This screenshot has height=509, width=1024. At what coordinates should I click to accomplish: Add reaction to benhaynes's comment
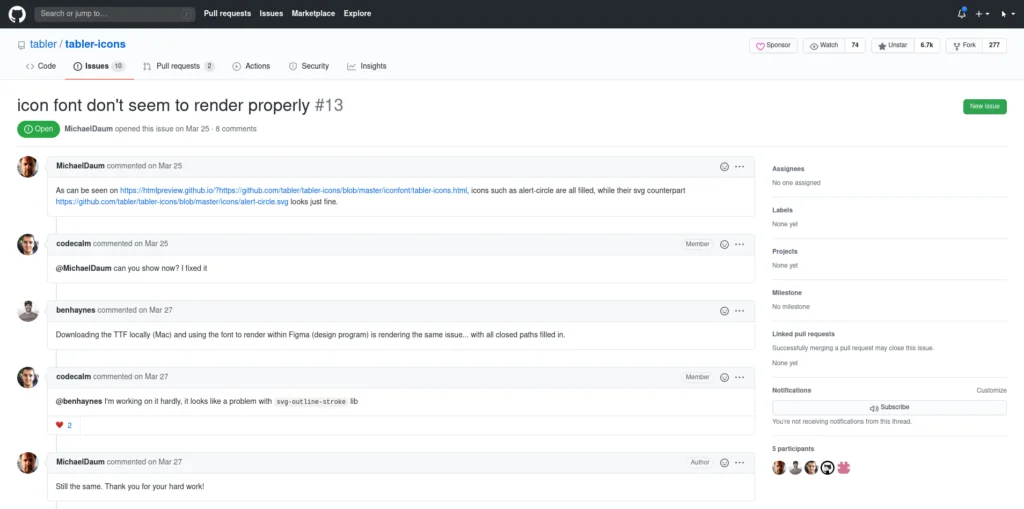724,311
